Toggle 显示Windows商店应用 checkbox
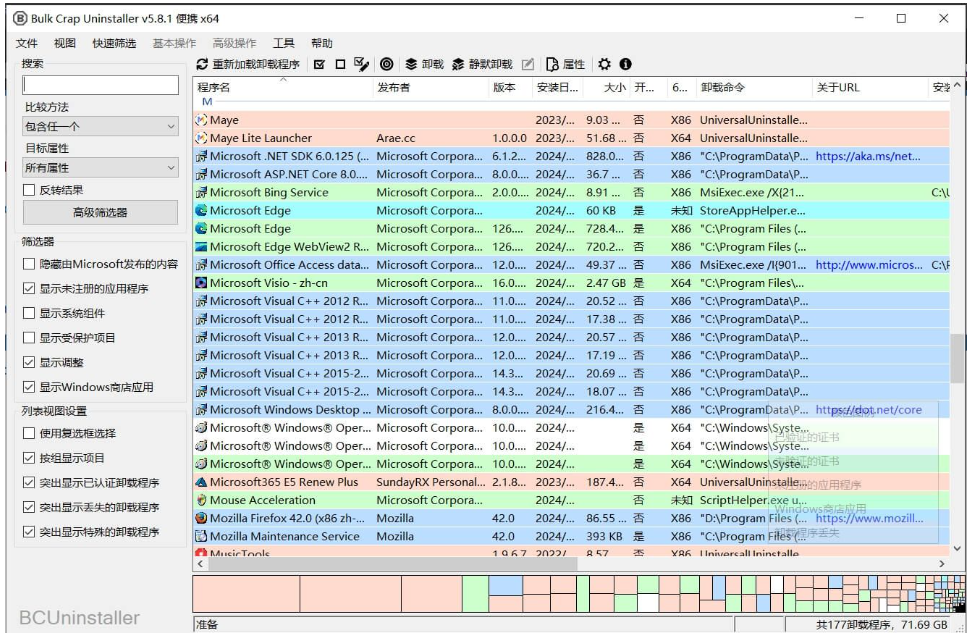 tap(29, 387)
